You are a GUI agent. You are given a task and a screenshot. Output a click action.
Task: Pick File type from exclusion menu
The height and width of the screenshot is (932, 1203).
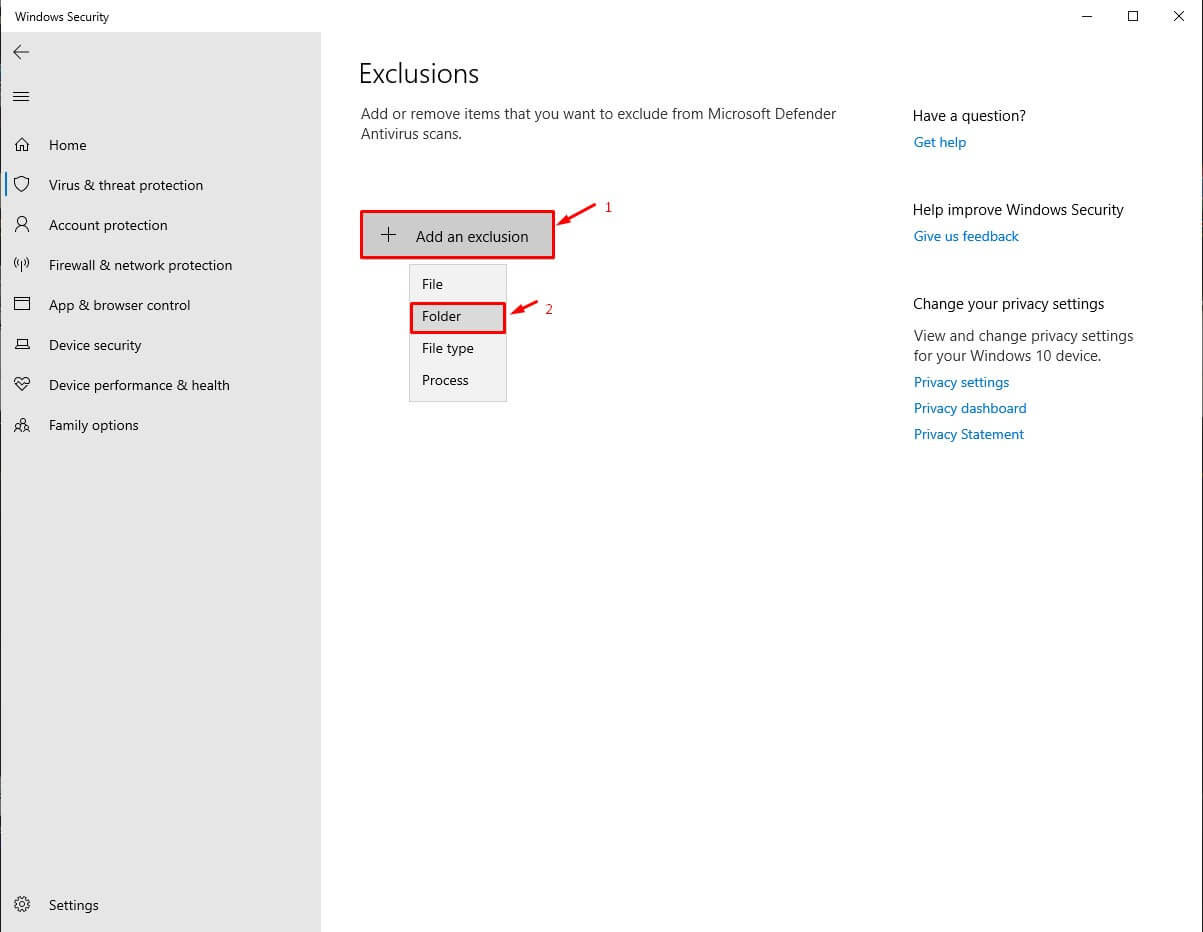coord(447,348)
